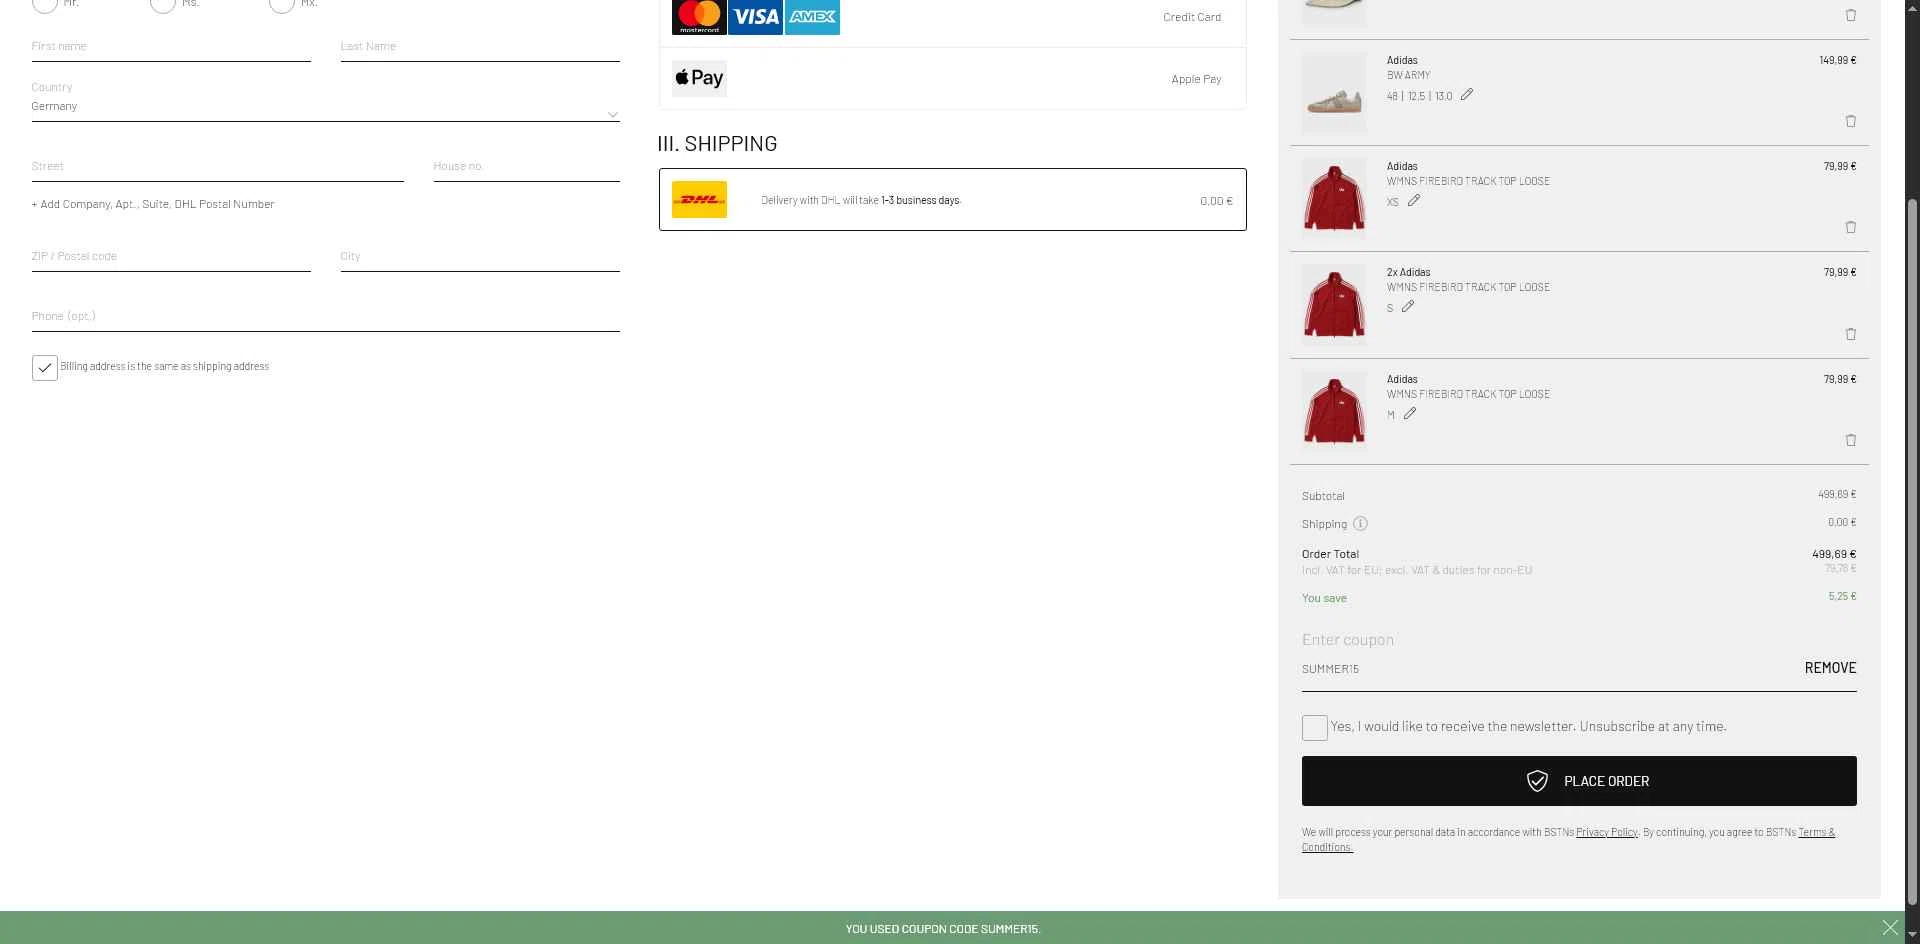Delete the 2x Adidas size S item

1850,334
